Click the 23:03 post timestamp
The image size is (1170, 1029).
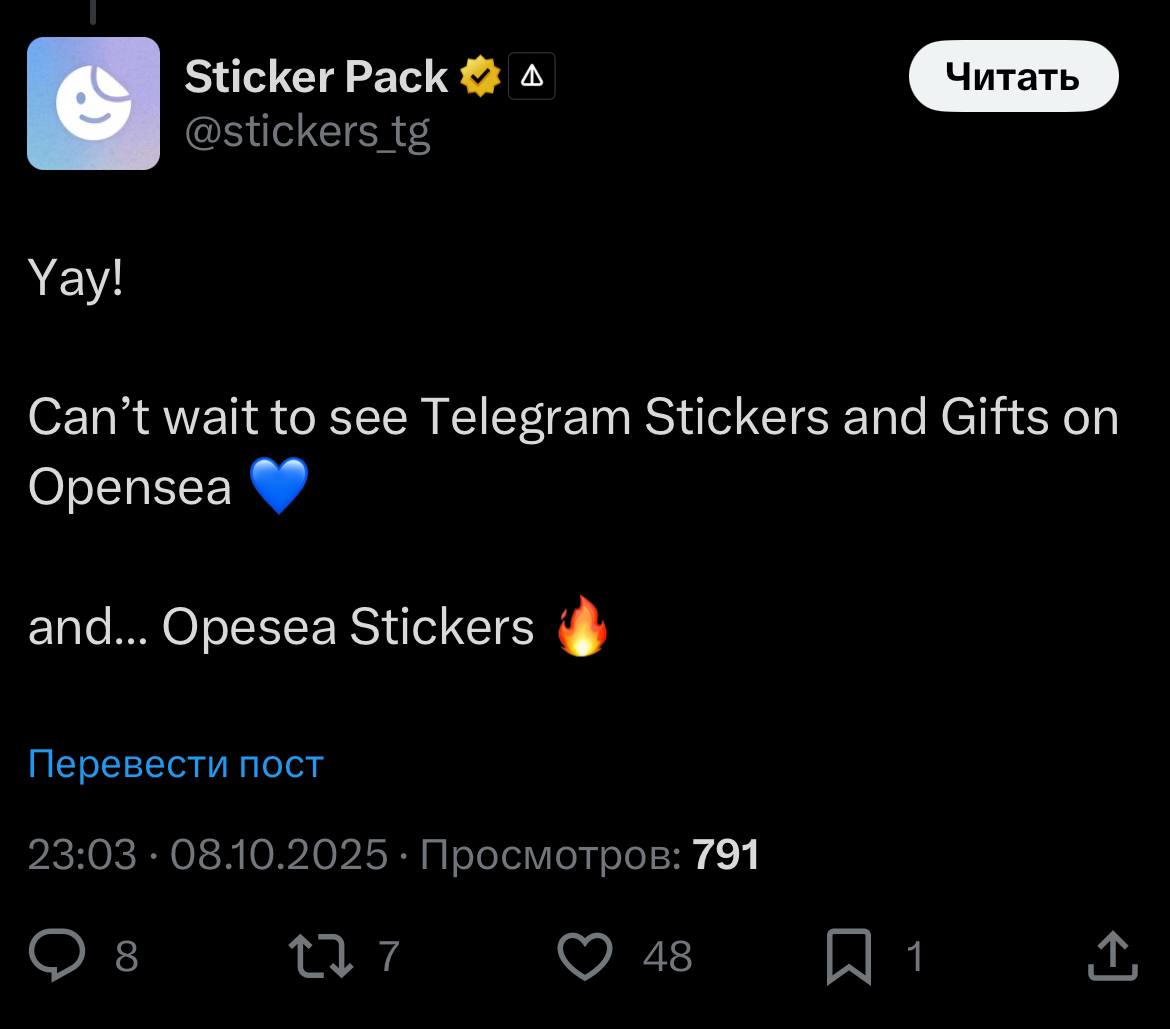(x=82, y=855)
